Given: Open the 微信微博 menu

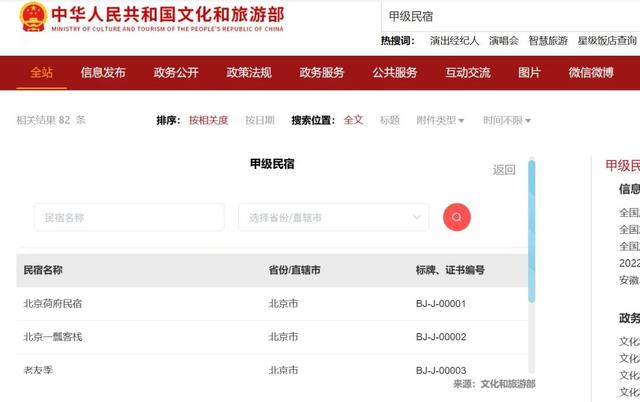Looking at the screenshot, I should tap(591, 73).
